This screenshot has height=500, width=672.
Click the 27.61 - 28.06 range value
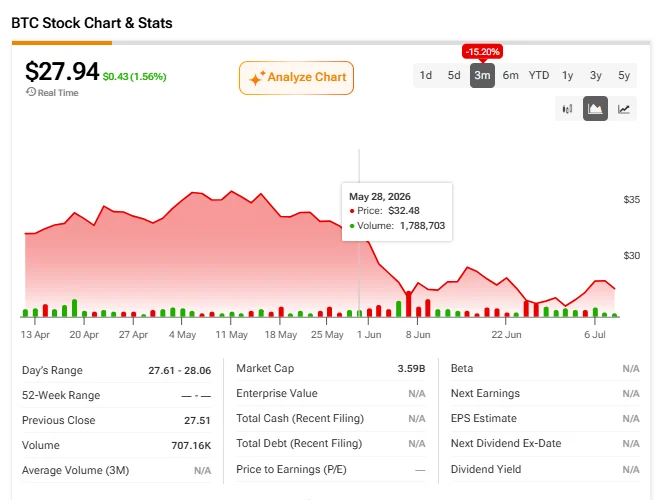coord(180,371)
